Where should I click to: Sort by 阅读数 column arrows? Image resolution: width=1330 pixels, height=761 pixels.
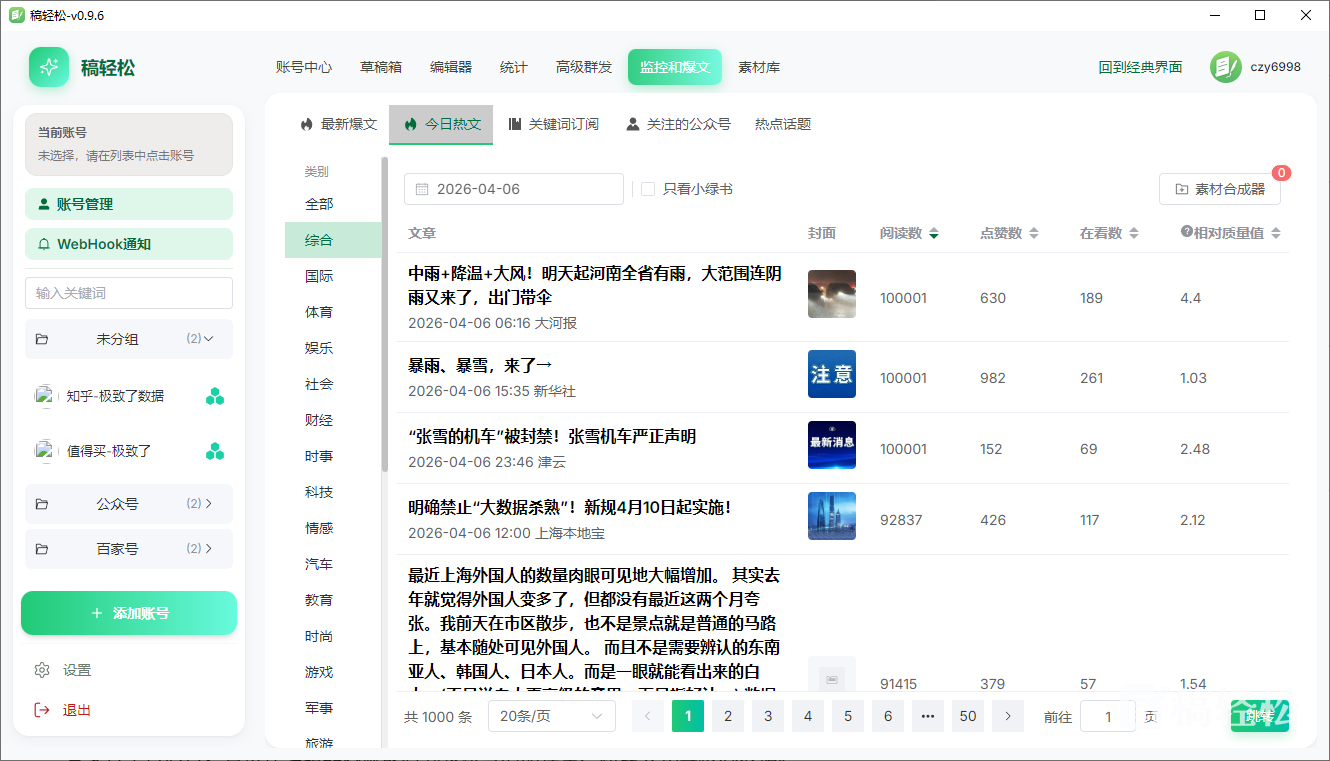[x=934, y=233]
